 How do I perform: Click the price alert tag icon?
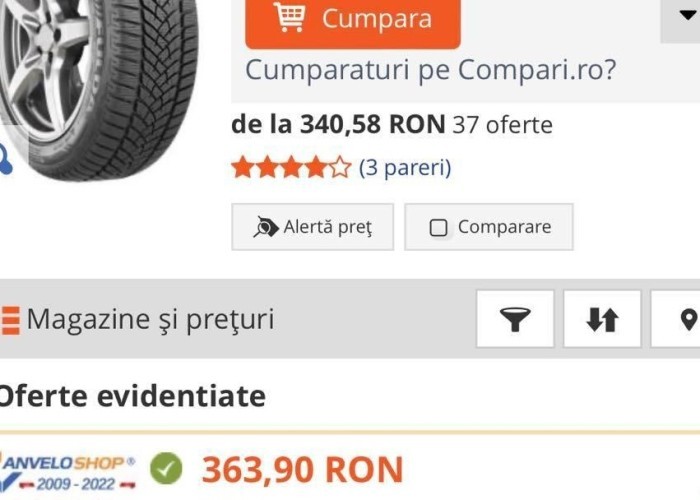click(266, 227)
